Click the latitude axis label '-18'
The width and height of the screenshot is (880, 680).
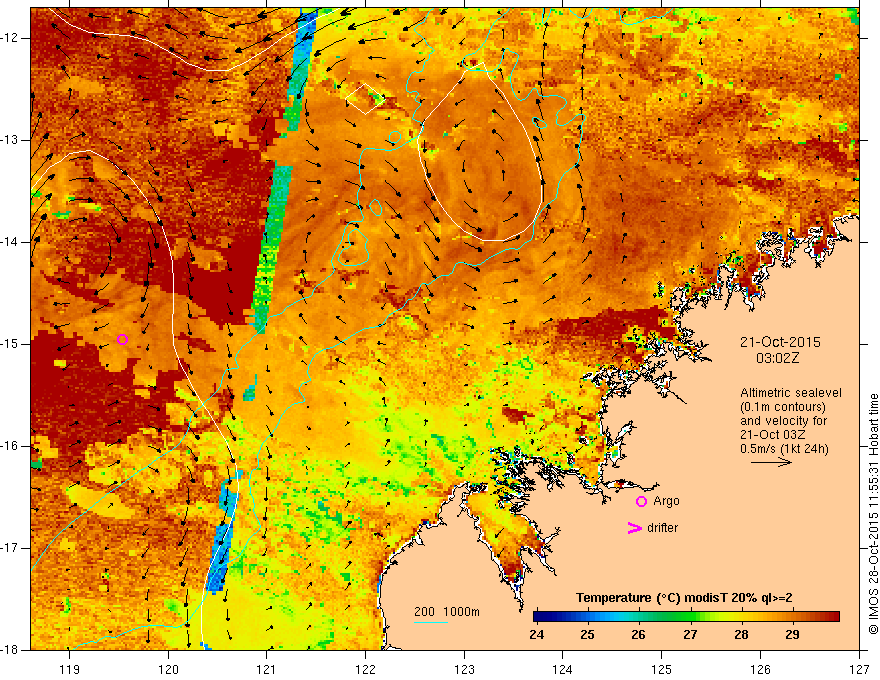10,650
